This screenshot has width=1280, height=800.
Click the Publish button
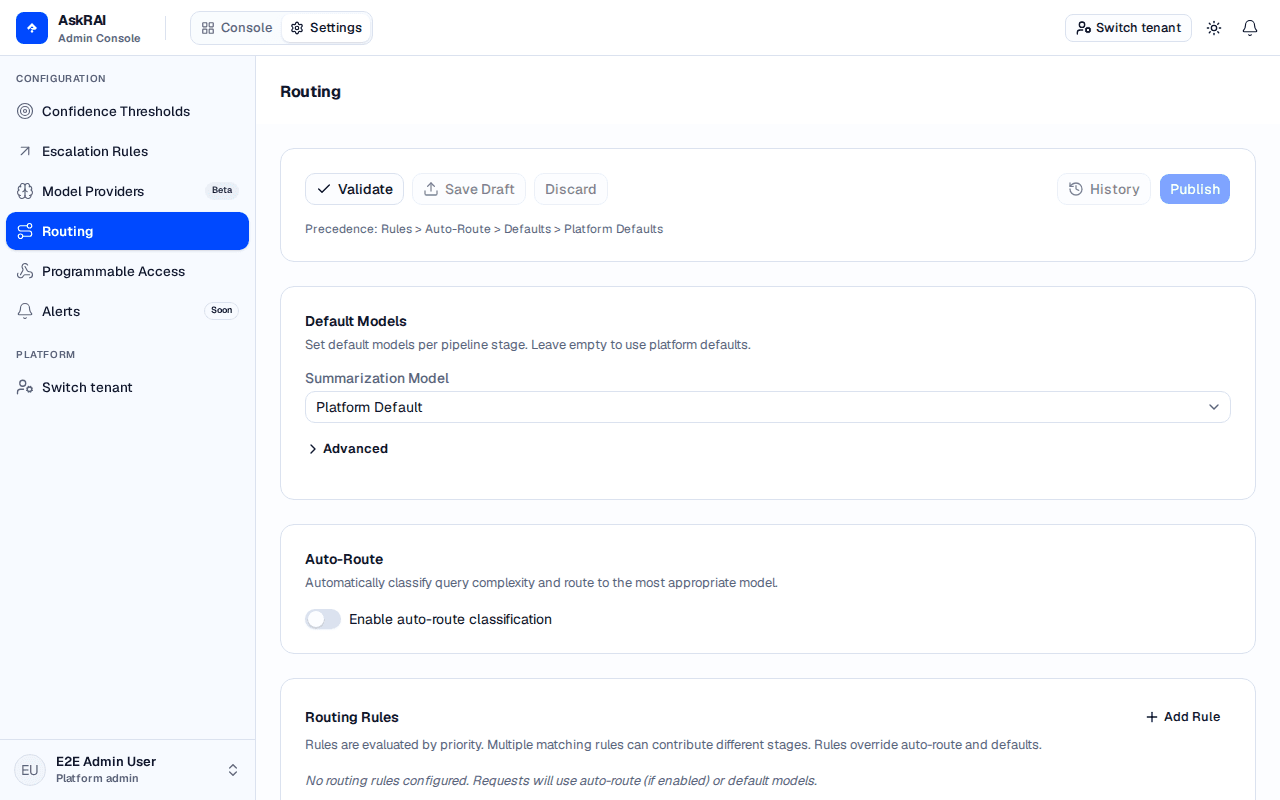1195,189
